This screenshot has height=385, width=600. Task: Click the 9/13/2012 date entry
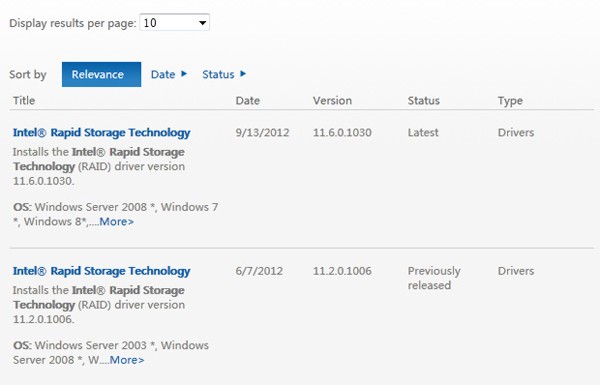(262, 133)
